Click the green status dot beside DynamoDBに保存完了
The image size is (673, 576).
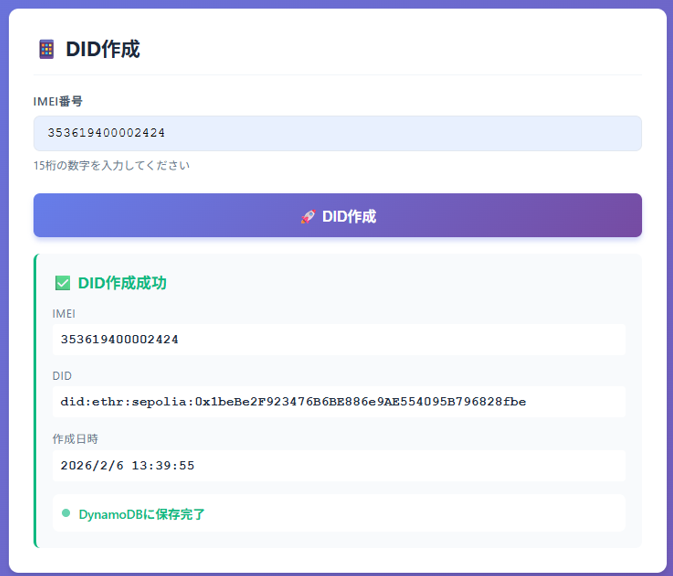(x=66, y=513)
